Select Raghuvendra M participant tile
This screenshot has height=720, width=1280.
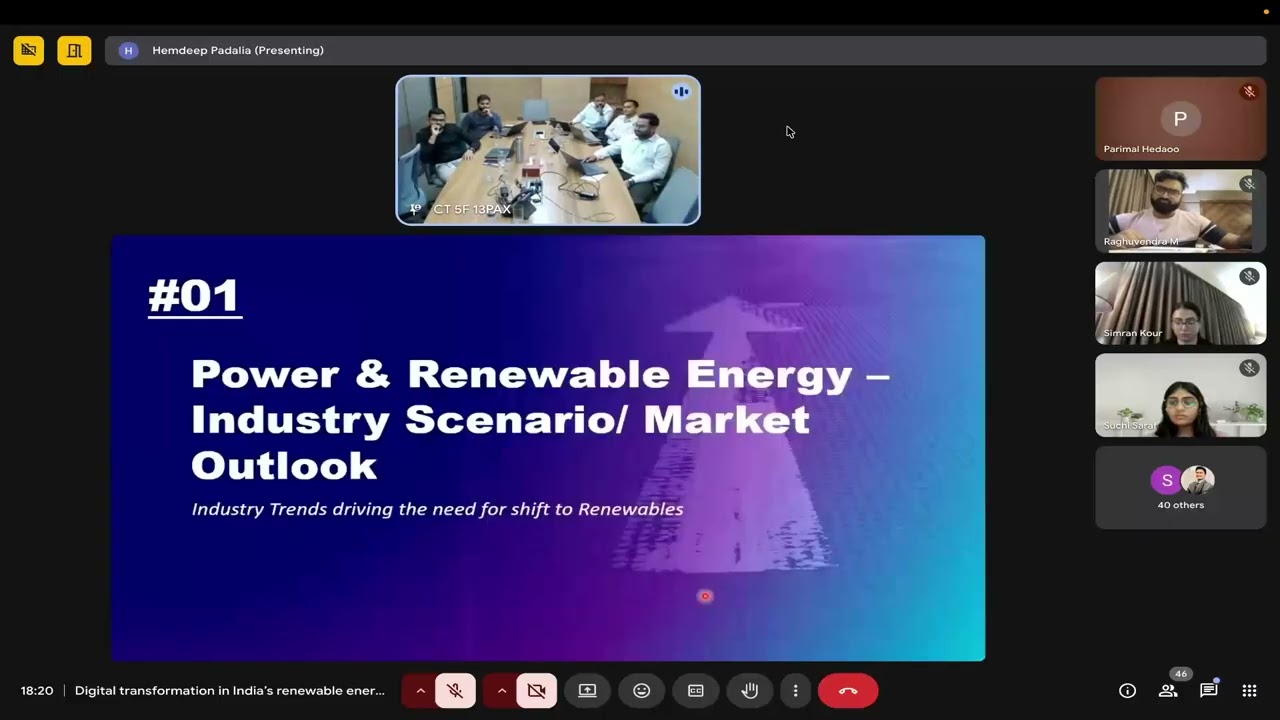pos(1180,211)
